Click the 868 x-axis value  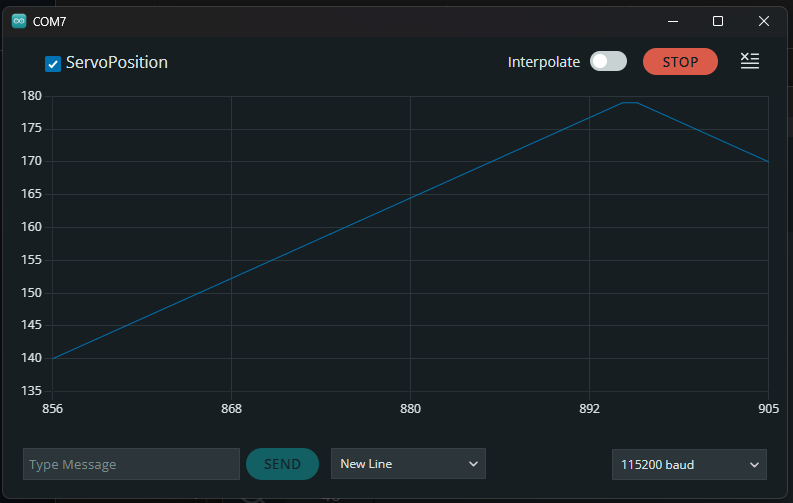pos(231,409)
